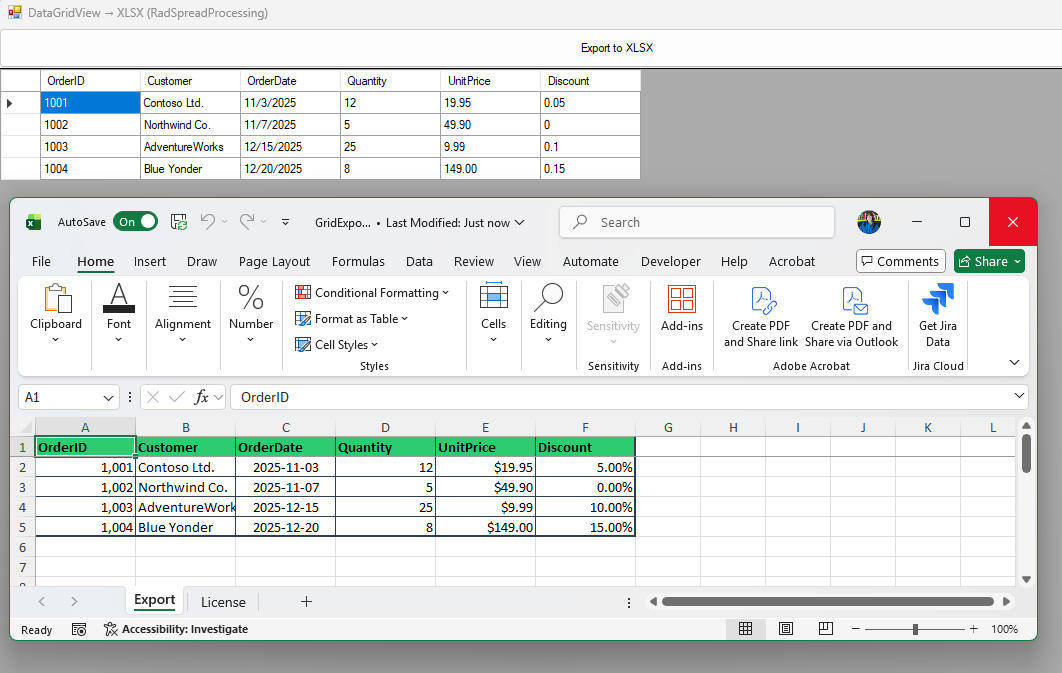The image size is (1062, 673).
Task: Open the Acrobat ribbon tab
Action: [x=792, y=261]
